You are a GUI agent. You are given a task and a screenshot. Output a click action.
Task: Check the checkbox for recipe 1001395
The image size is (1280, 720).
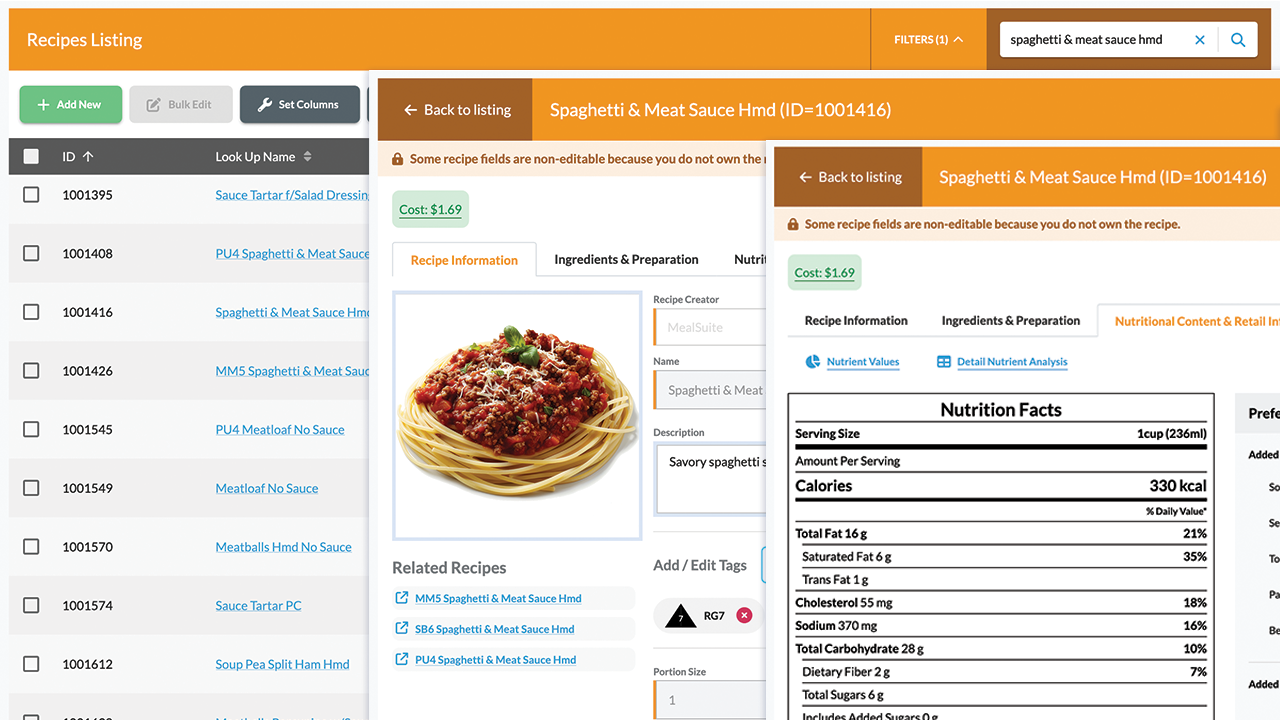pyautogui.click(x=31, y=195)
